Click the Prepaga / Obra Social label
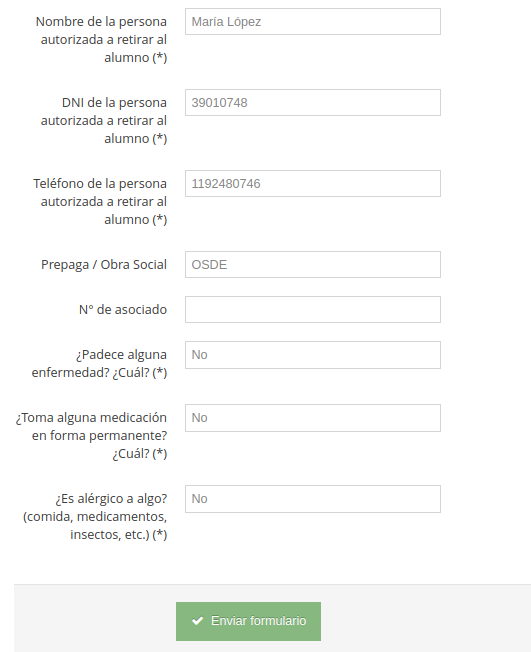 click(x=104, y=264)
